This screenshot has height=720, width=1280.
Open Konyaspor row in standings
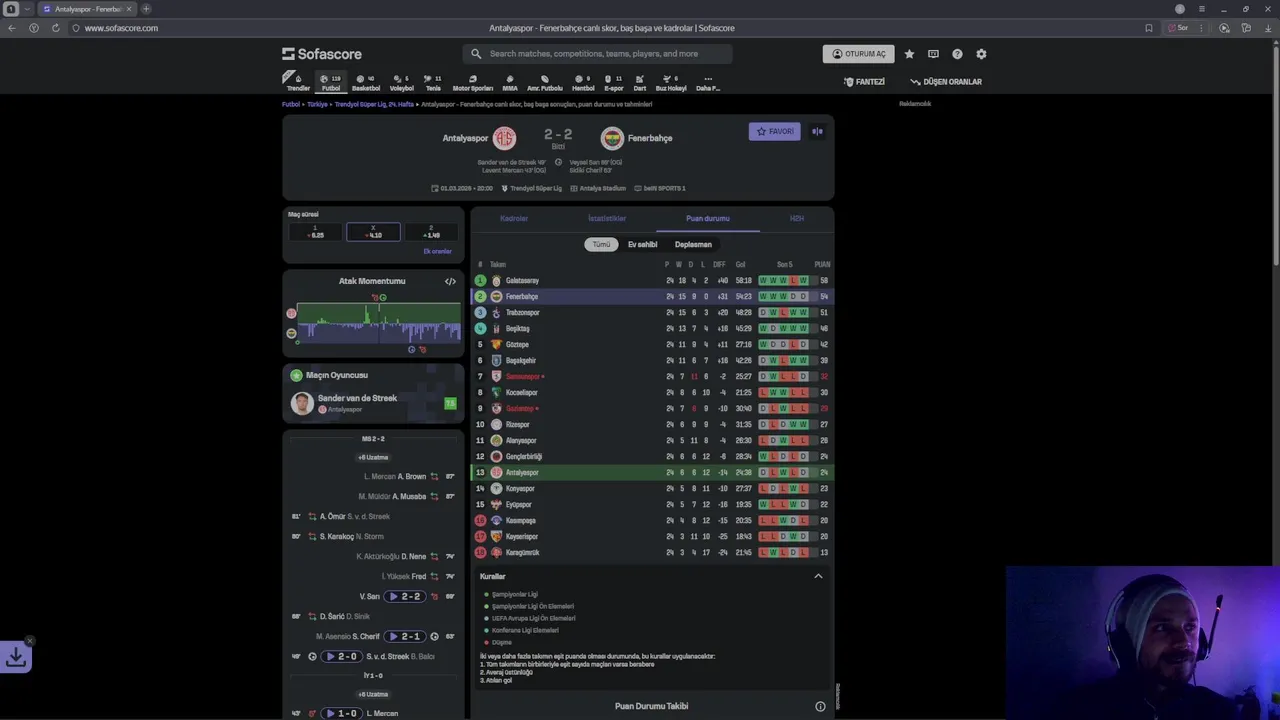652,489
